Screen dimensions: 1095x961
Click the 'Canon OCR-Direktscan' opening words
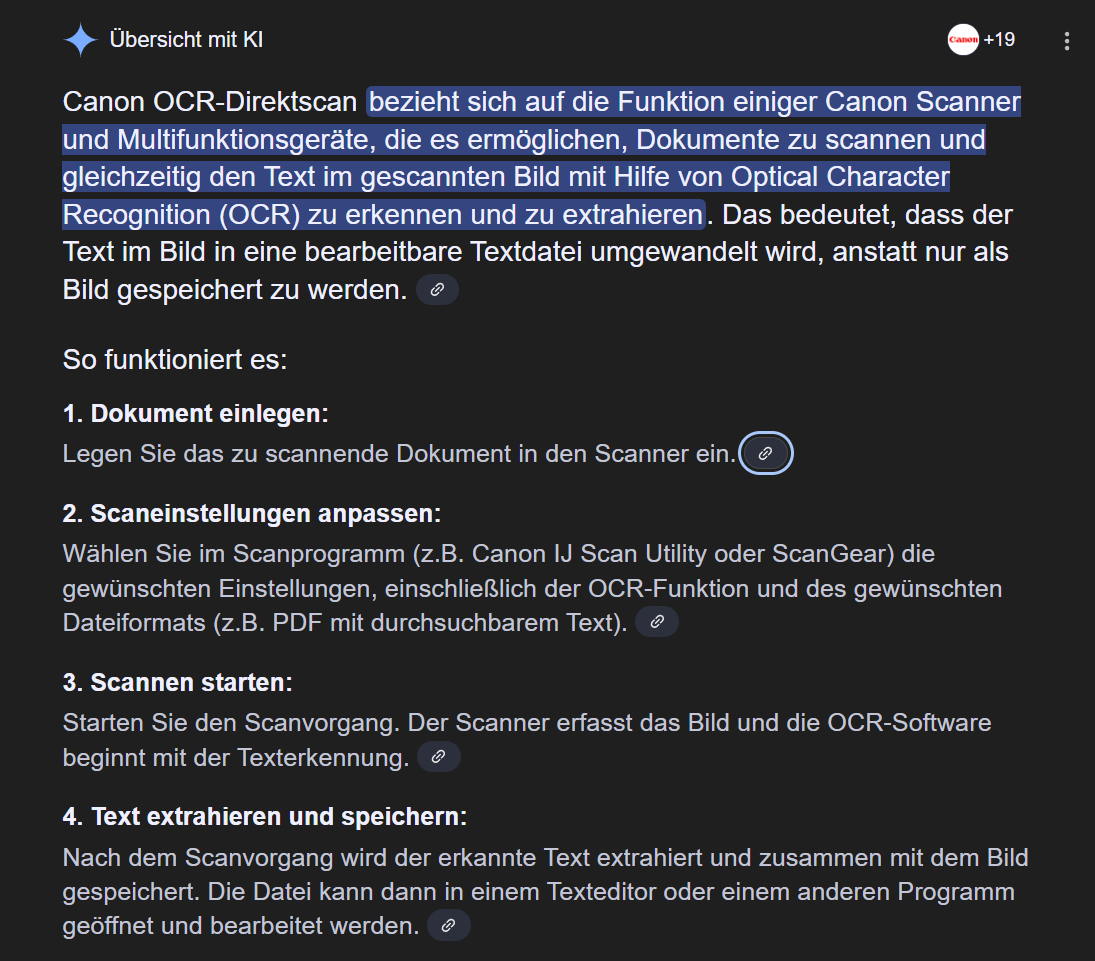pyautogui.click(x=210, y=102)
